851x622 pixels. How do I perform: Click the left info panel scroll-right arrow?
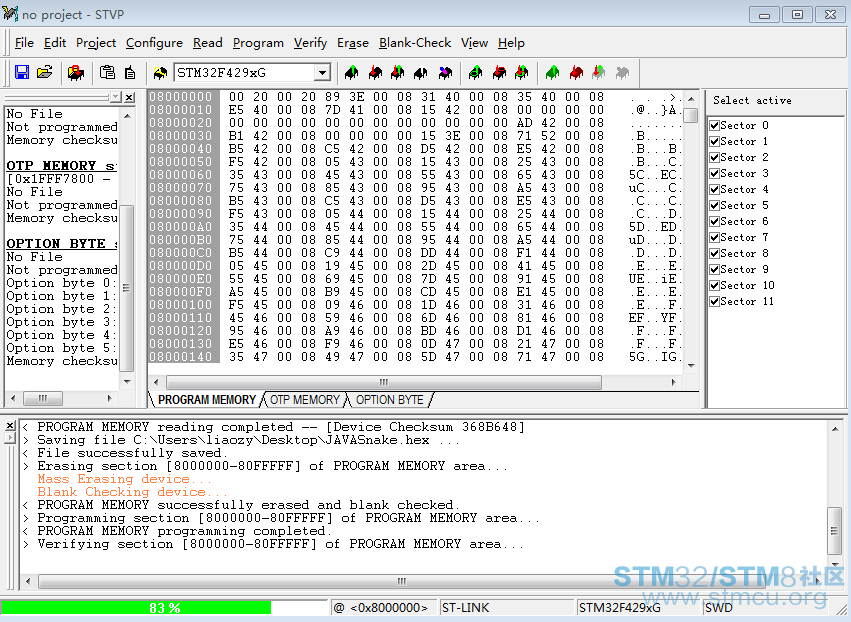pyautogui.click(x=110, y=398)
